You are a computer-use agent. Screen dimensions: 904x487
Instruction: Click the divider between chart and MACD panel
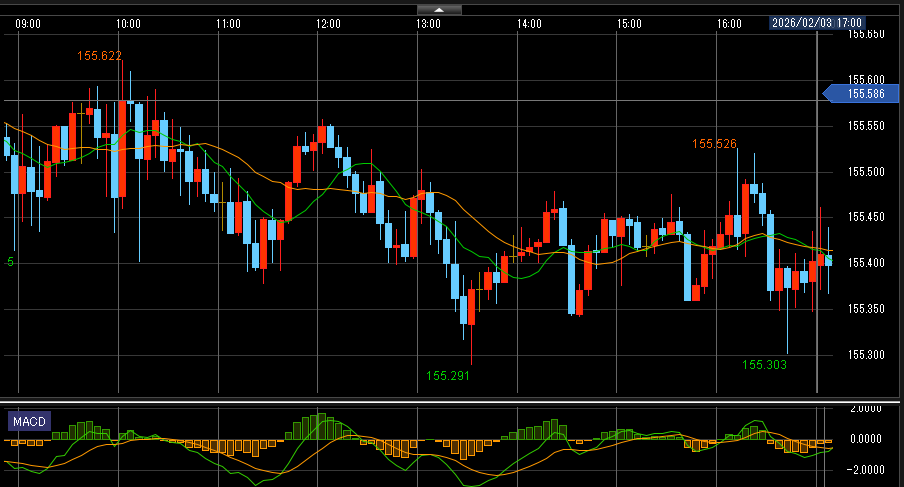coord(452,401)
